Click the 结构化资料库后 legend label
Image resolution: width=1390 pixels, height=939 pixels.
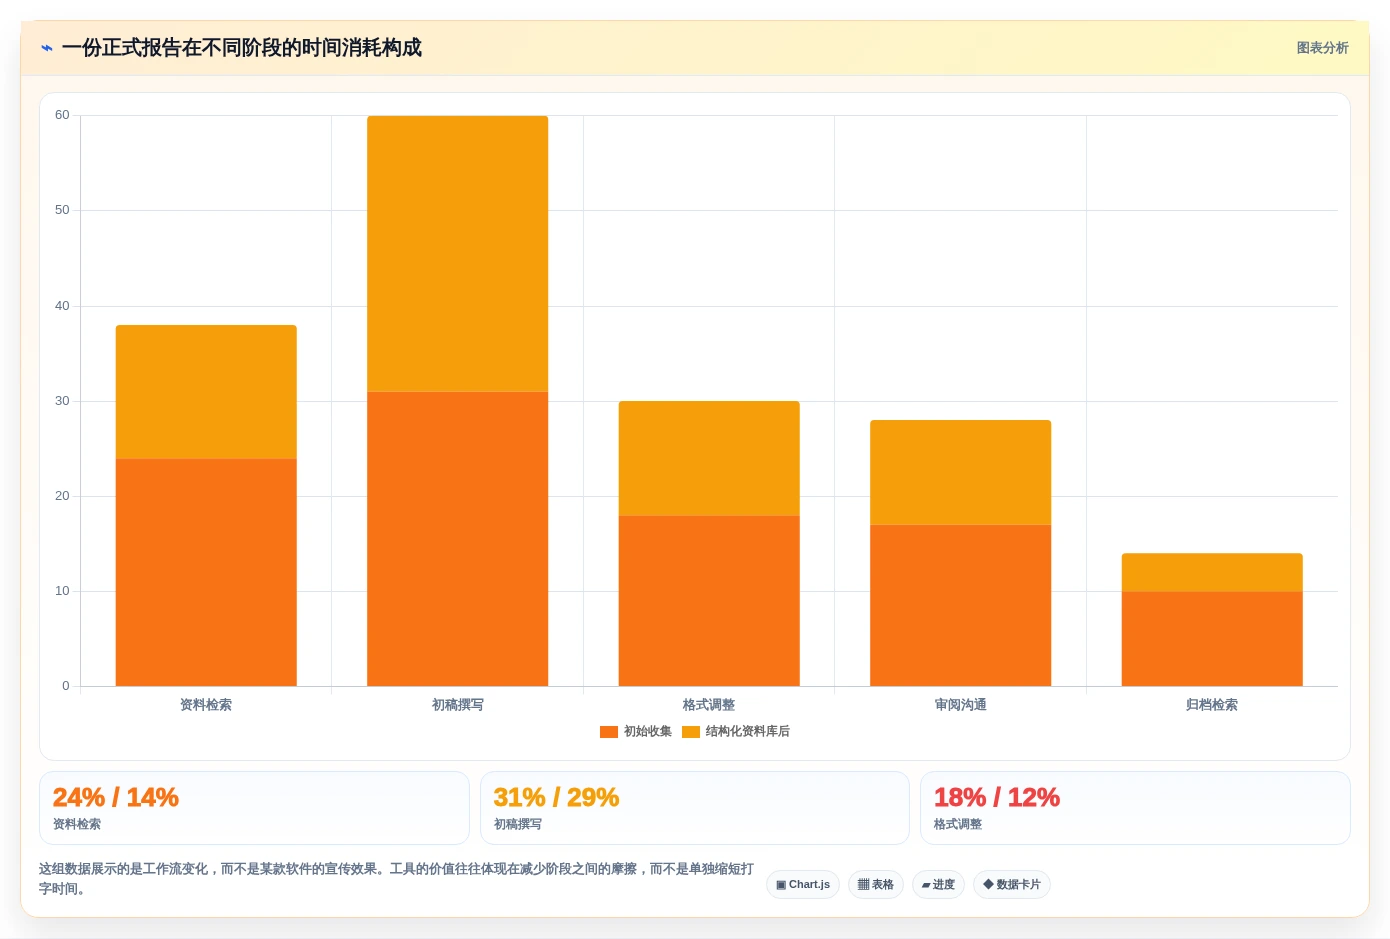[748, 732]
